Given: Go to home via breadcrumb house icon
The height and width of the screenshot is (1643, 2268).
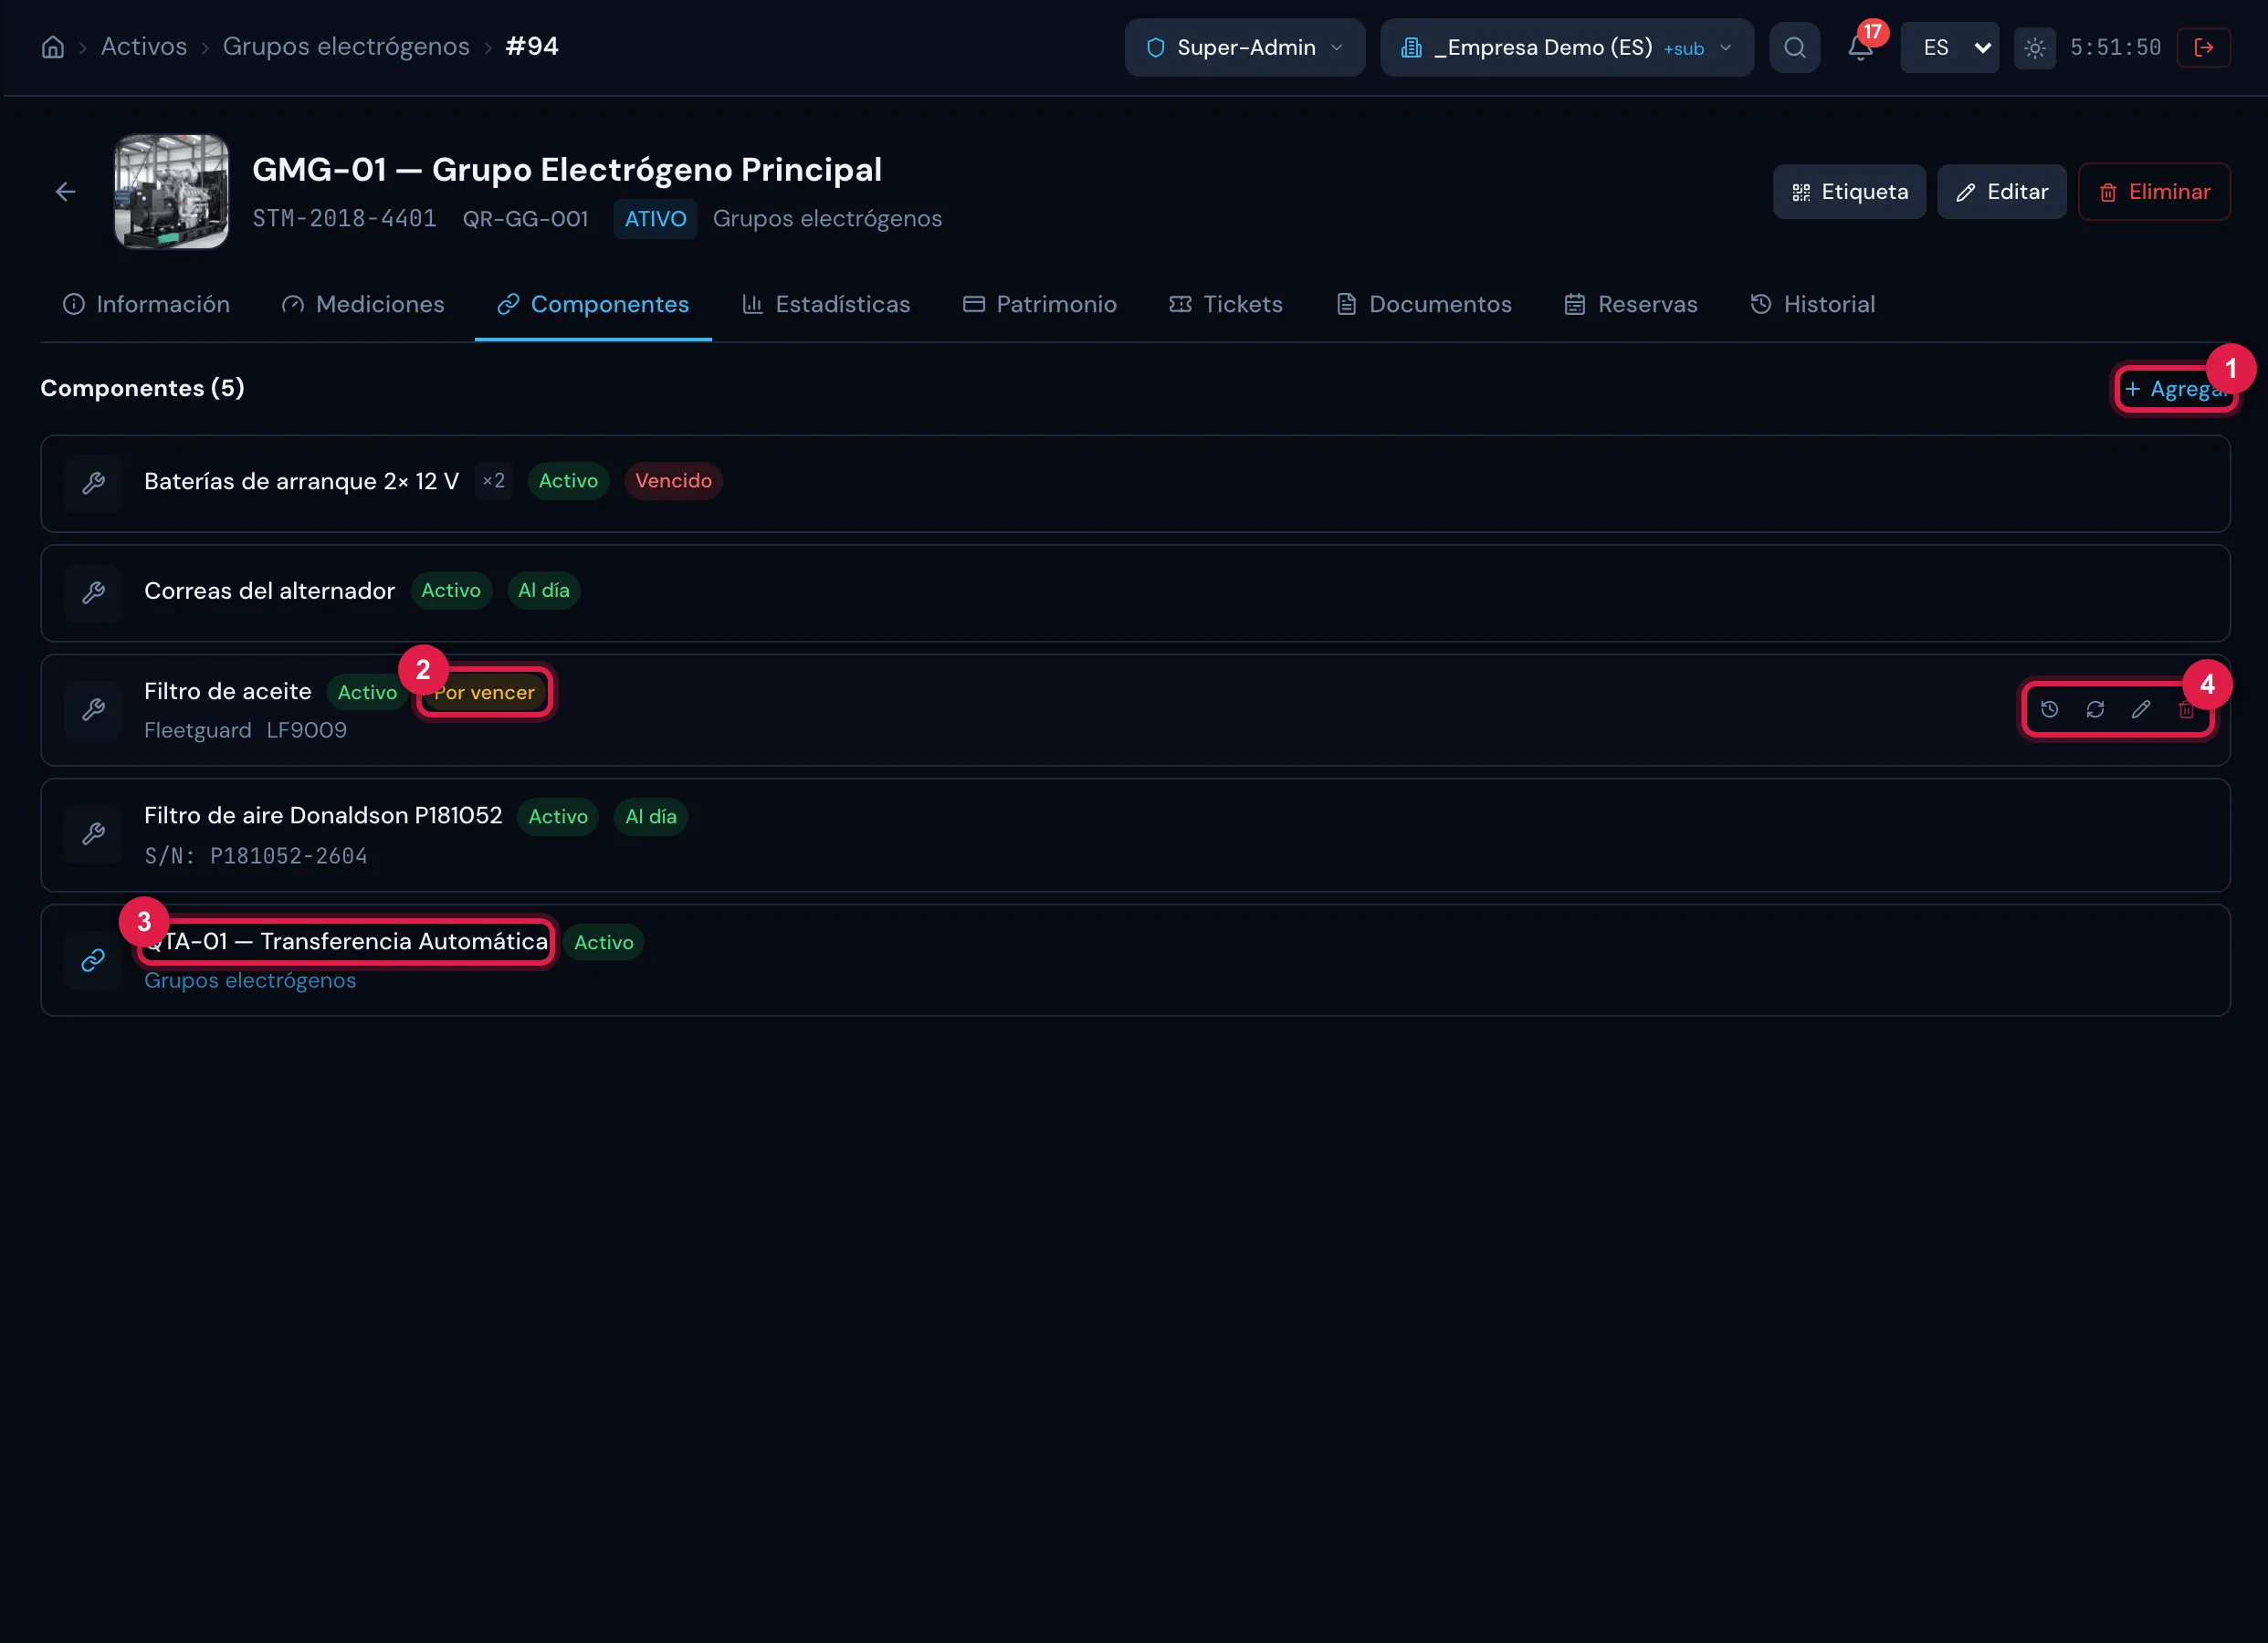Looking at the screenshot, I should point(53,47).
